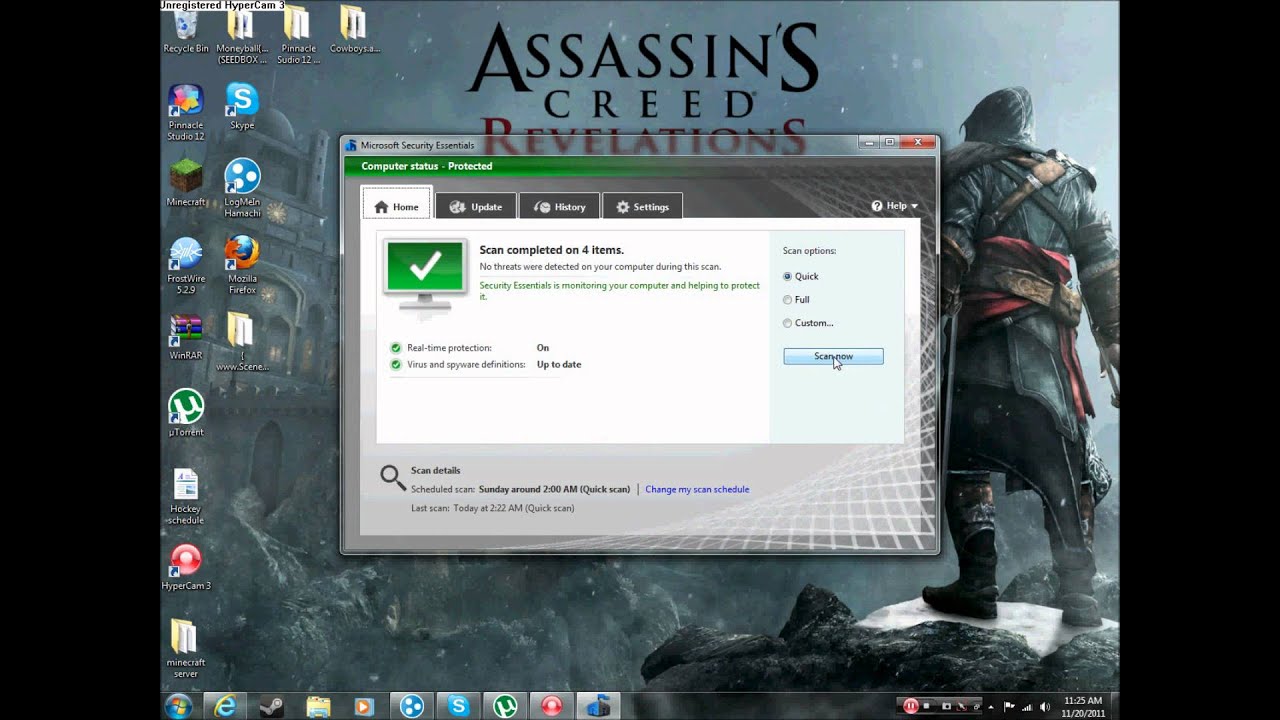Click Change my scan schedule link
The width and height of the screenshot is (1280, 720).
pos(697,489)
